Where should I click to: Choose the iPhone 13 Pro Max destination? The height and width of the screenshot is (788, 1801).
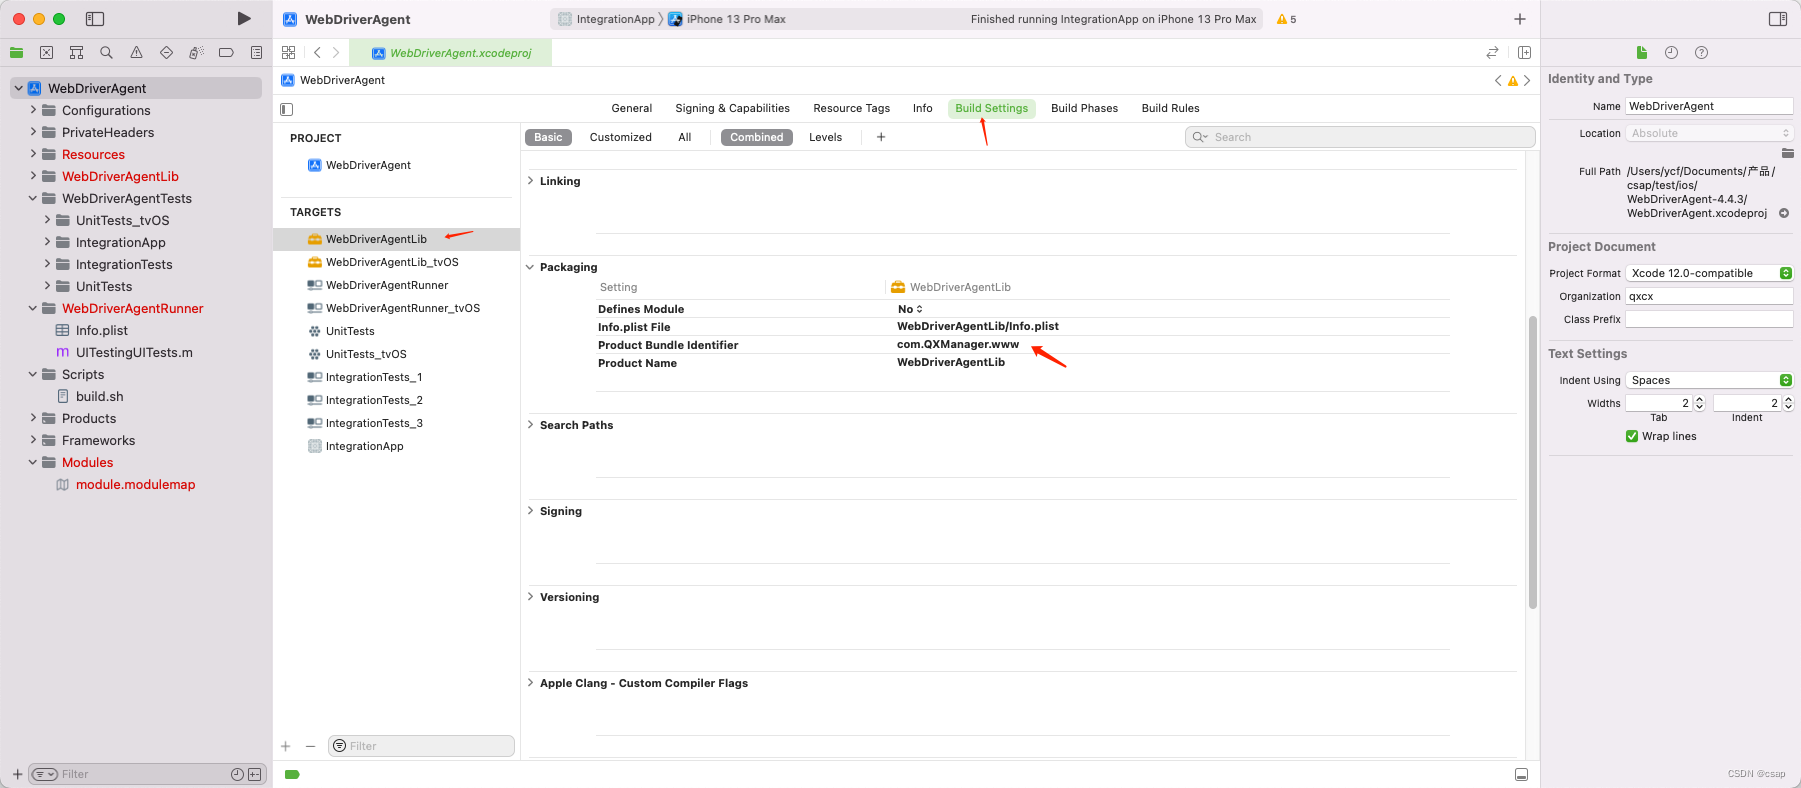pyautogui.click(x=727, y=19)
